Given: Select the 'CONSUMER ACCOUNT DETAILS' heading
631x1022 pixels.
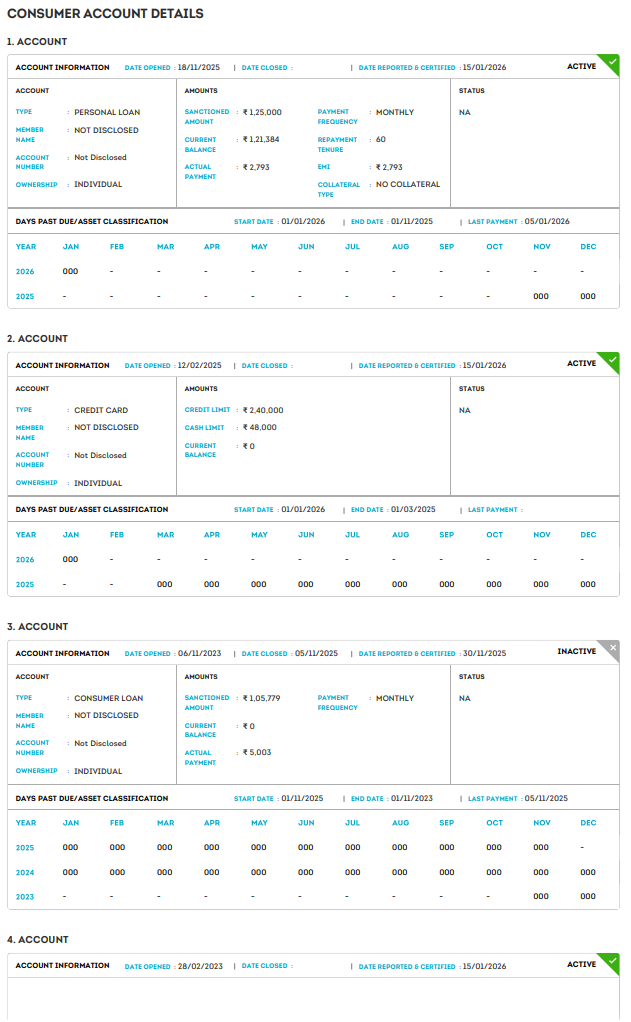Looking at the screenshot, I should click(105, 14).
